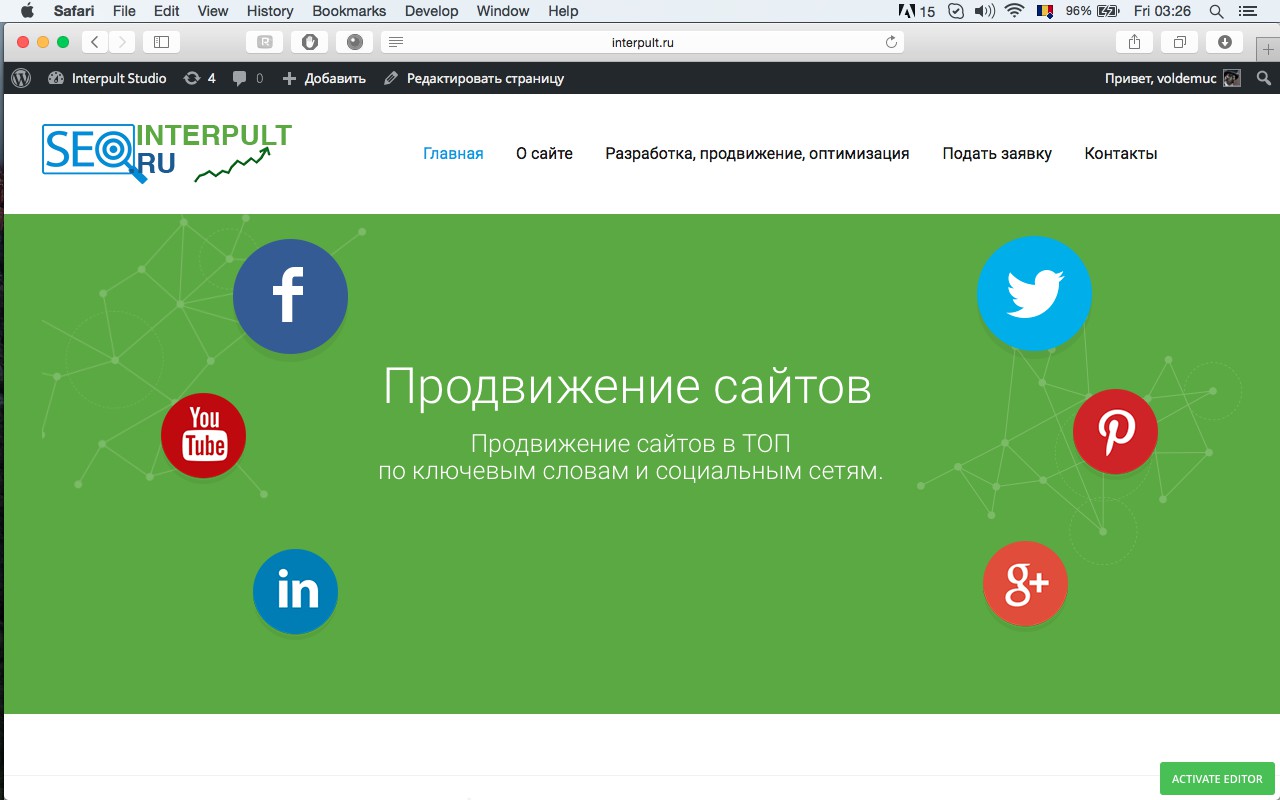Click the YouTube round icon
This screenshot has width=1280, height=800.
click(204, 435)
